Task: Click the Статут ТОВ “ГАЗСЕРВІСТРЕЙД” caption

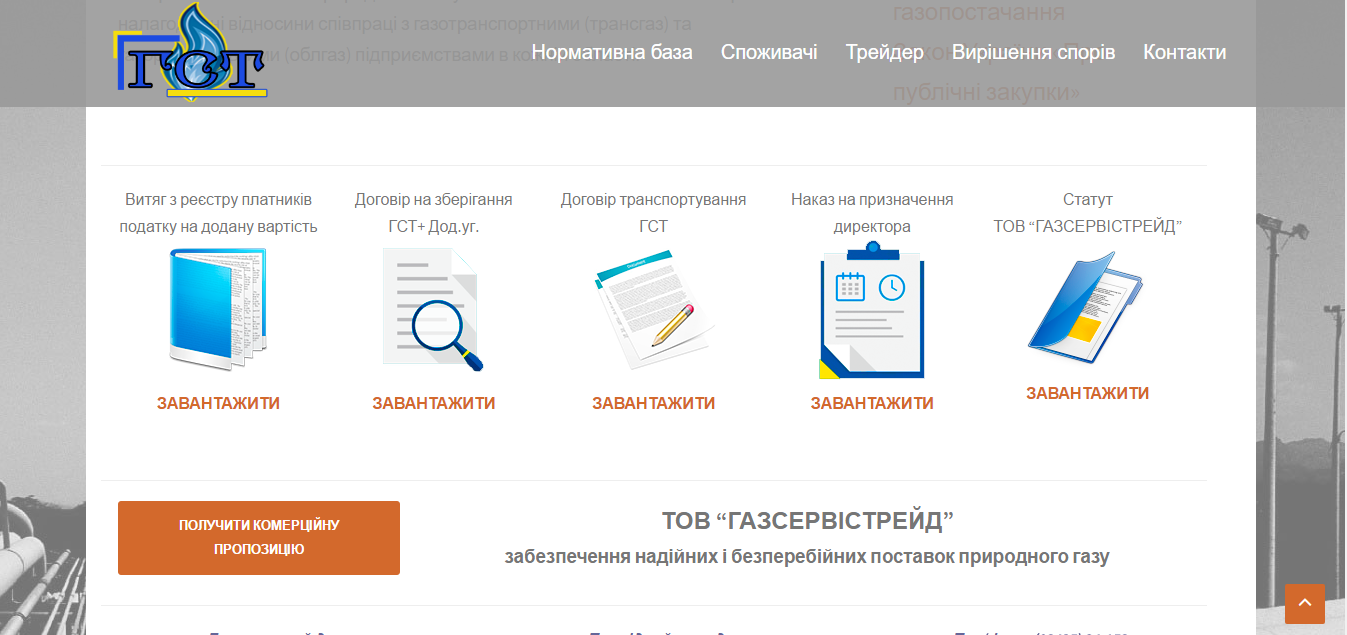Action: click(1087, 213)
